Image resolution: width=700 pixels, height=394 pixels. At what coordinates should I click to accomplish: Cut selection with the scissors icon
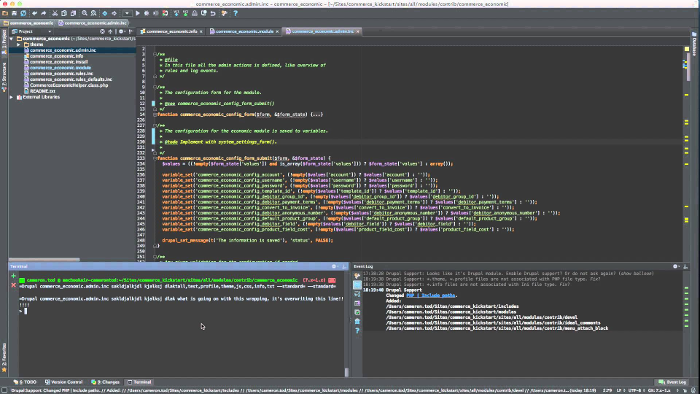pos(55,13)
